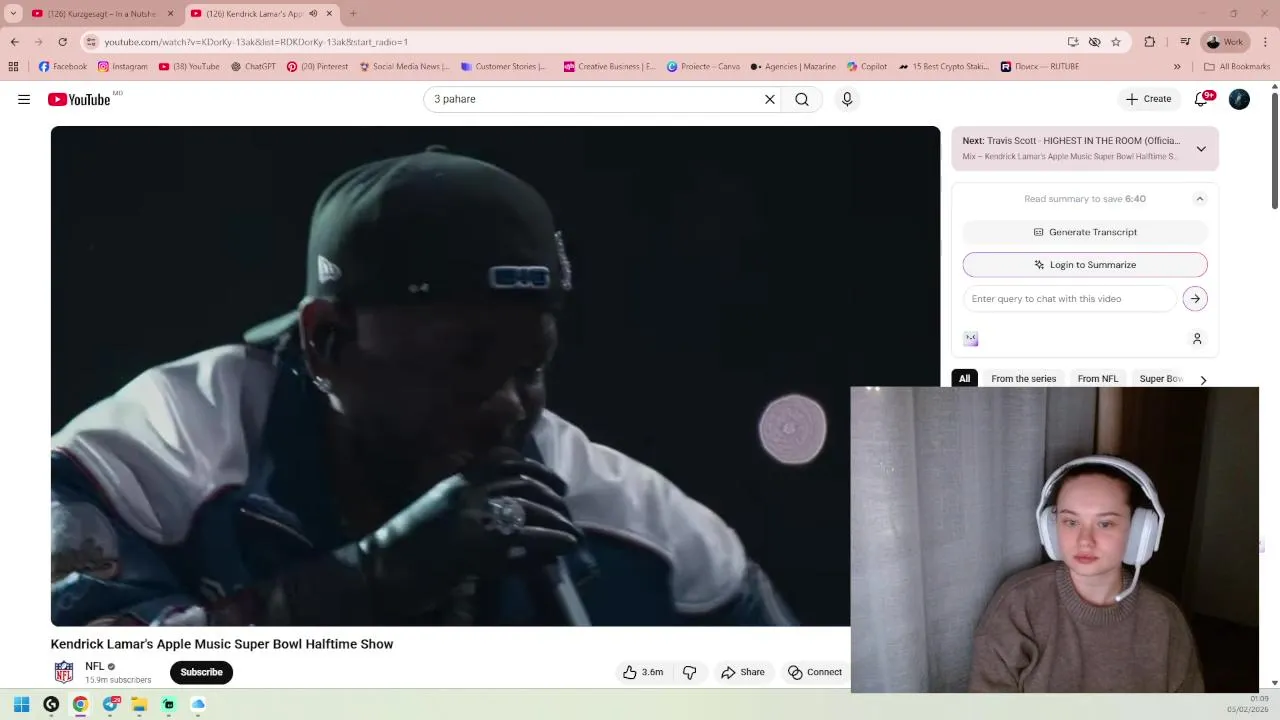The height and width of the screenshot is (720, 1280).
Task: Select the From the series chip
Action: (x=1023, y=379)
